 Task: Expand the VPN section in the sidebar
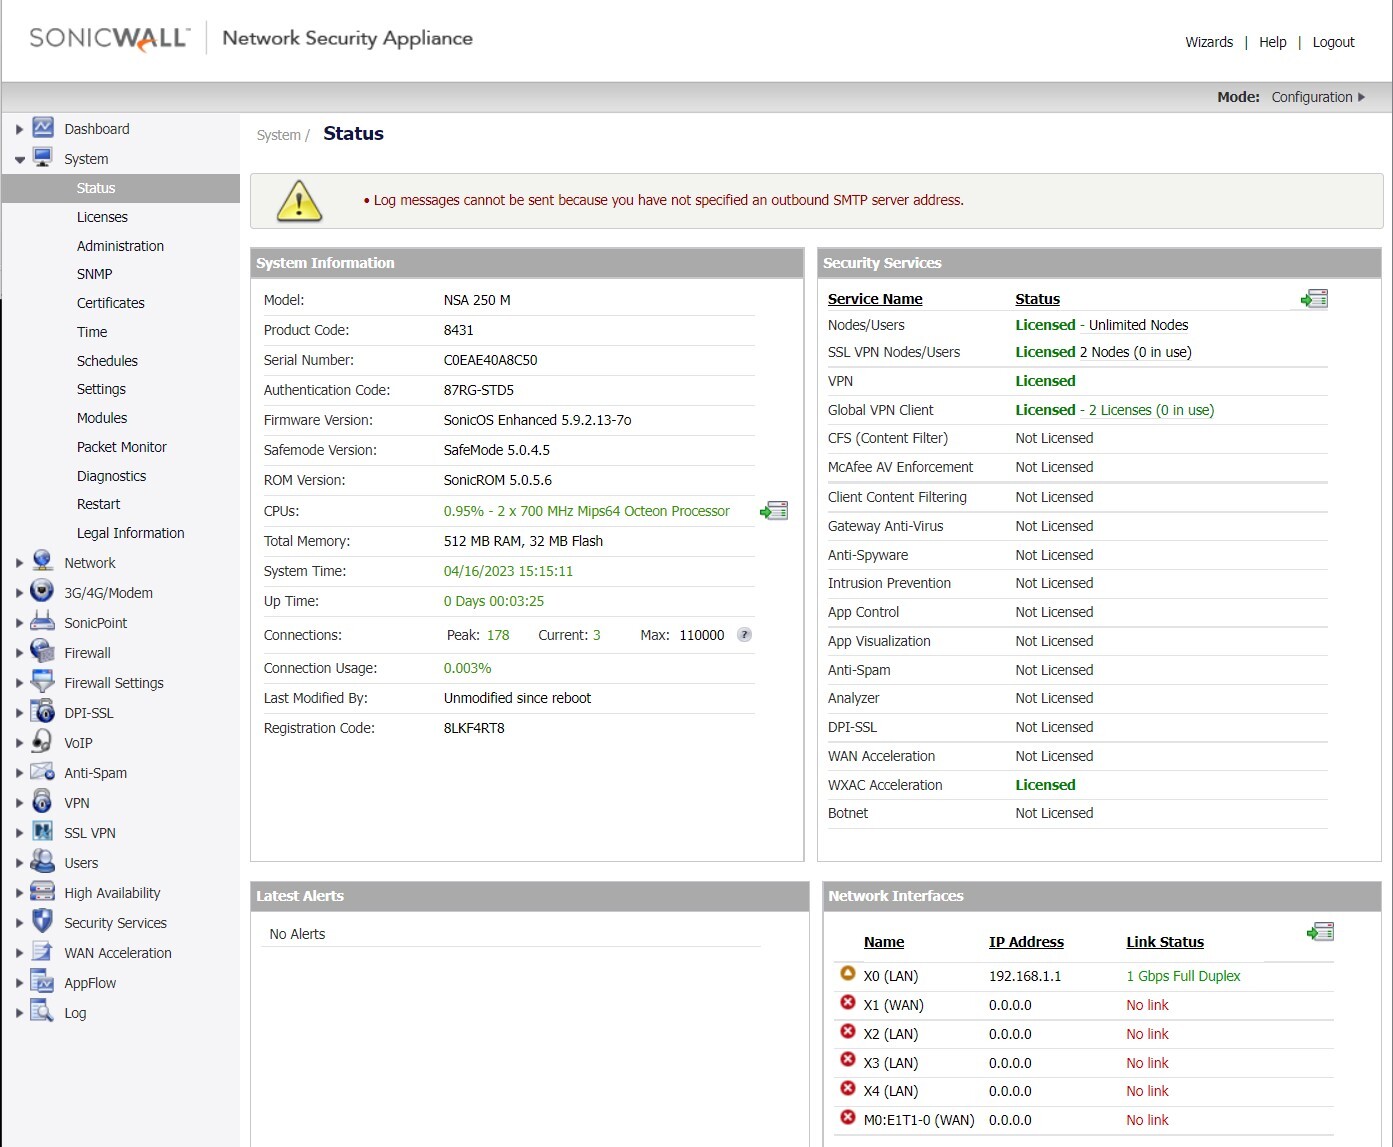point(19,802)
